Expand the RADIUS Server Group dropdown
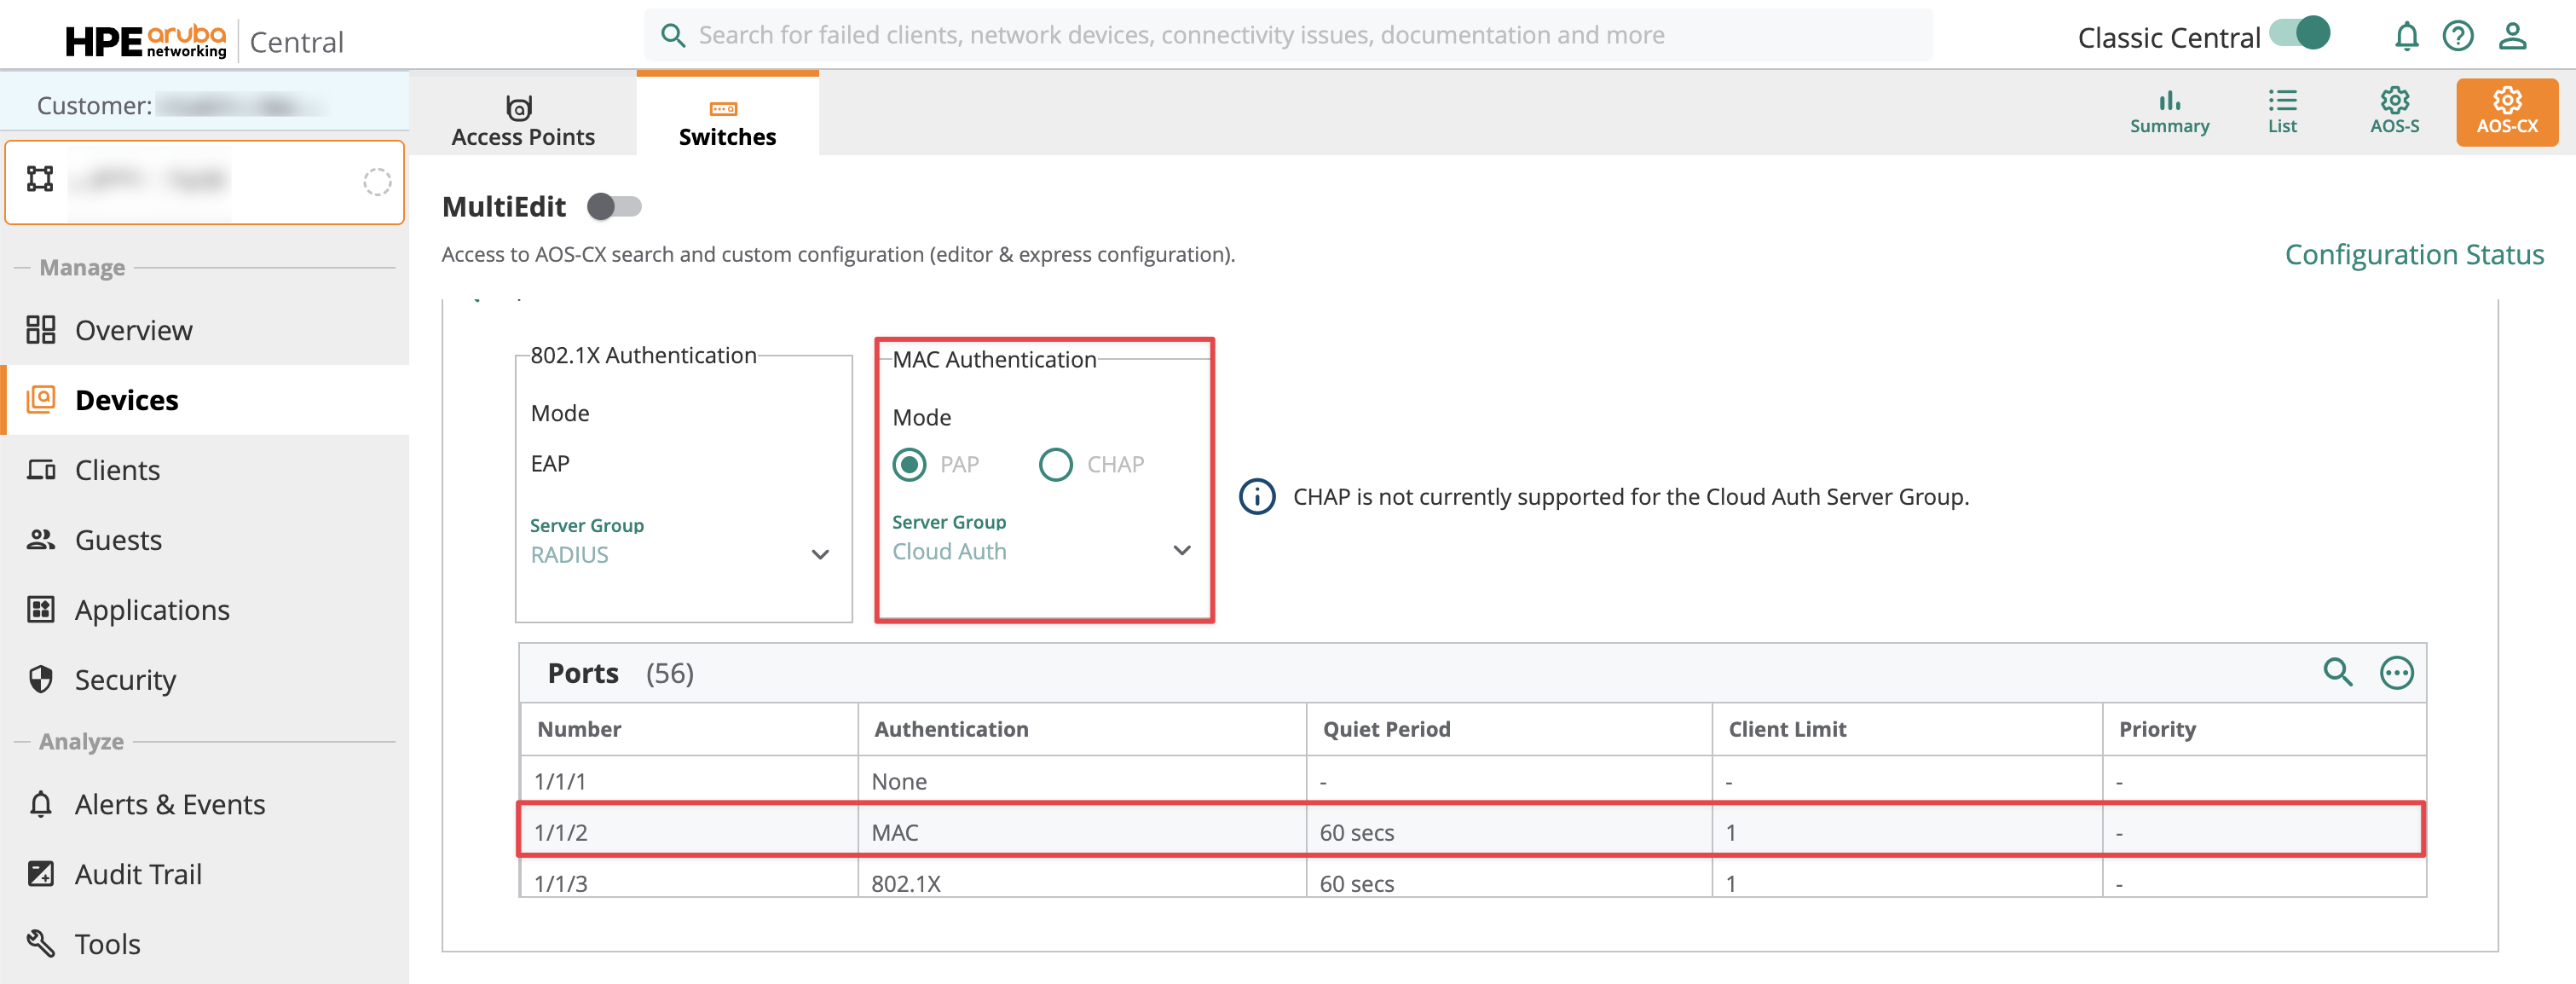The image size is (2576, 984). click(819, 554)
